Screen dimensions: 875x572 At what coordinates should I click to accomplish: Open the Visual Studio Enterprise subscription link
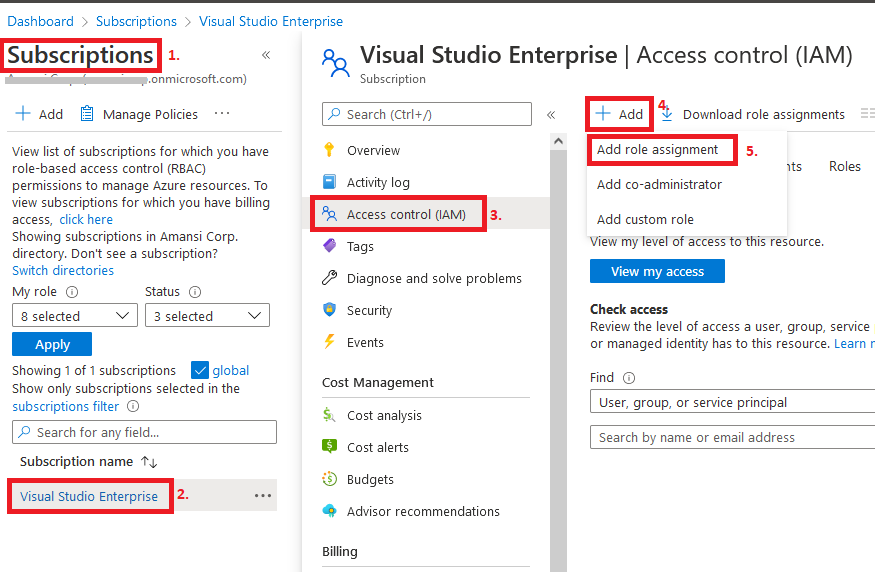[x=89, y=496]
